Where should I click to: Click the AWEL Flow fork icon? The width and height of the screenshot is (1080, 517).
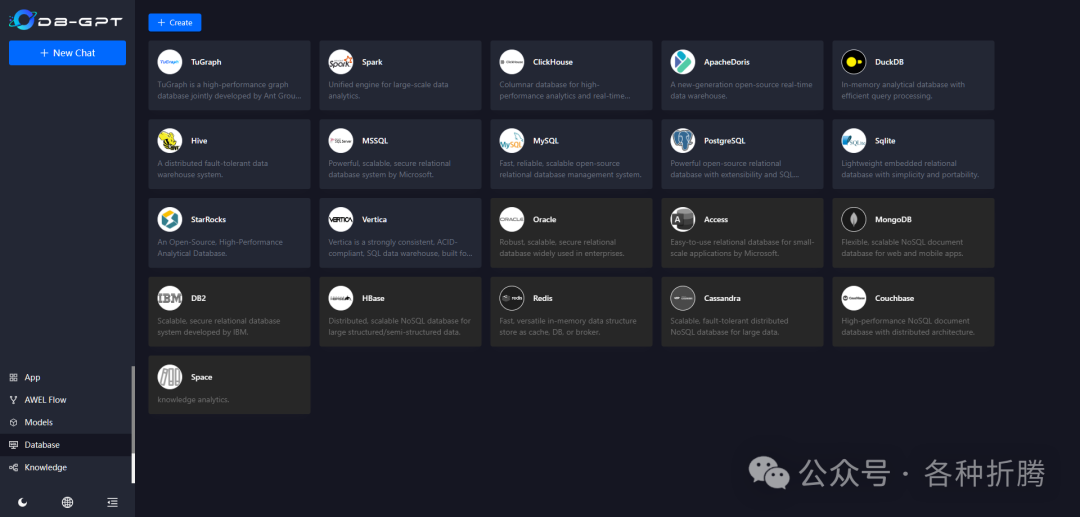click(x=13, y=400)
